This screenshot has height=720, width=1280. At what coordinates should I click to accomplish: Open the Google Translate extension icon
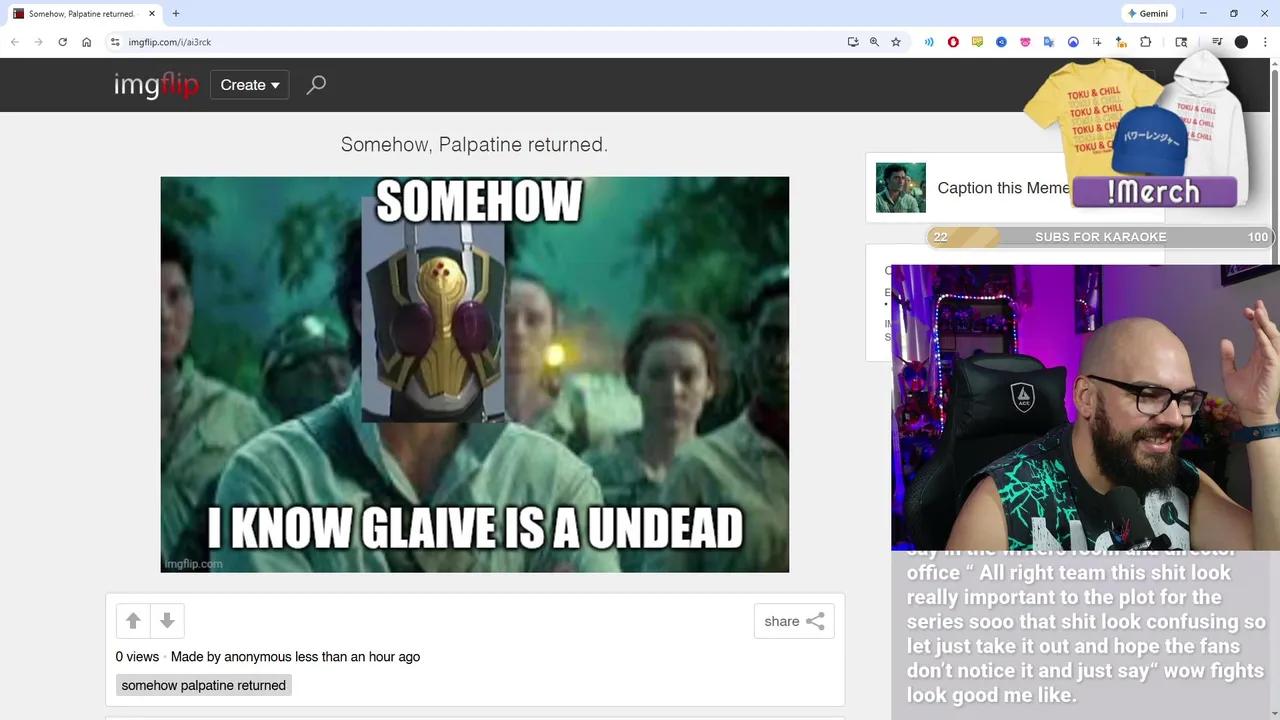pos(1049,42)
